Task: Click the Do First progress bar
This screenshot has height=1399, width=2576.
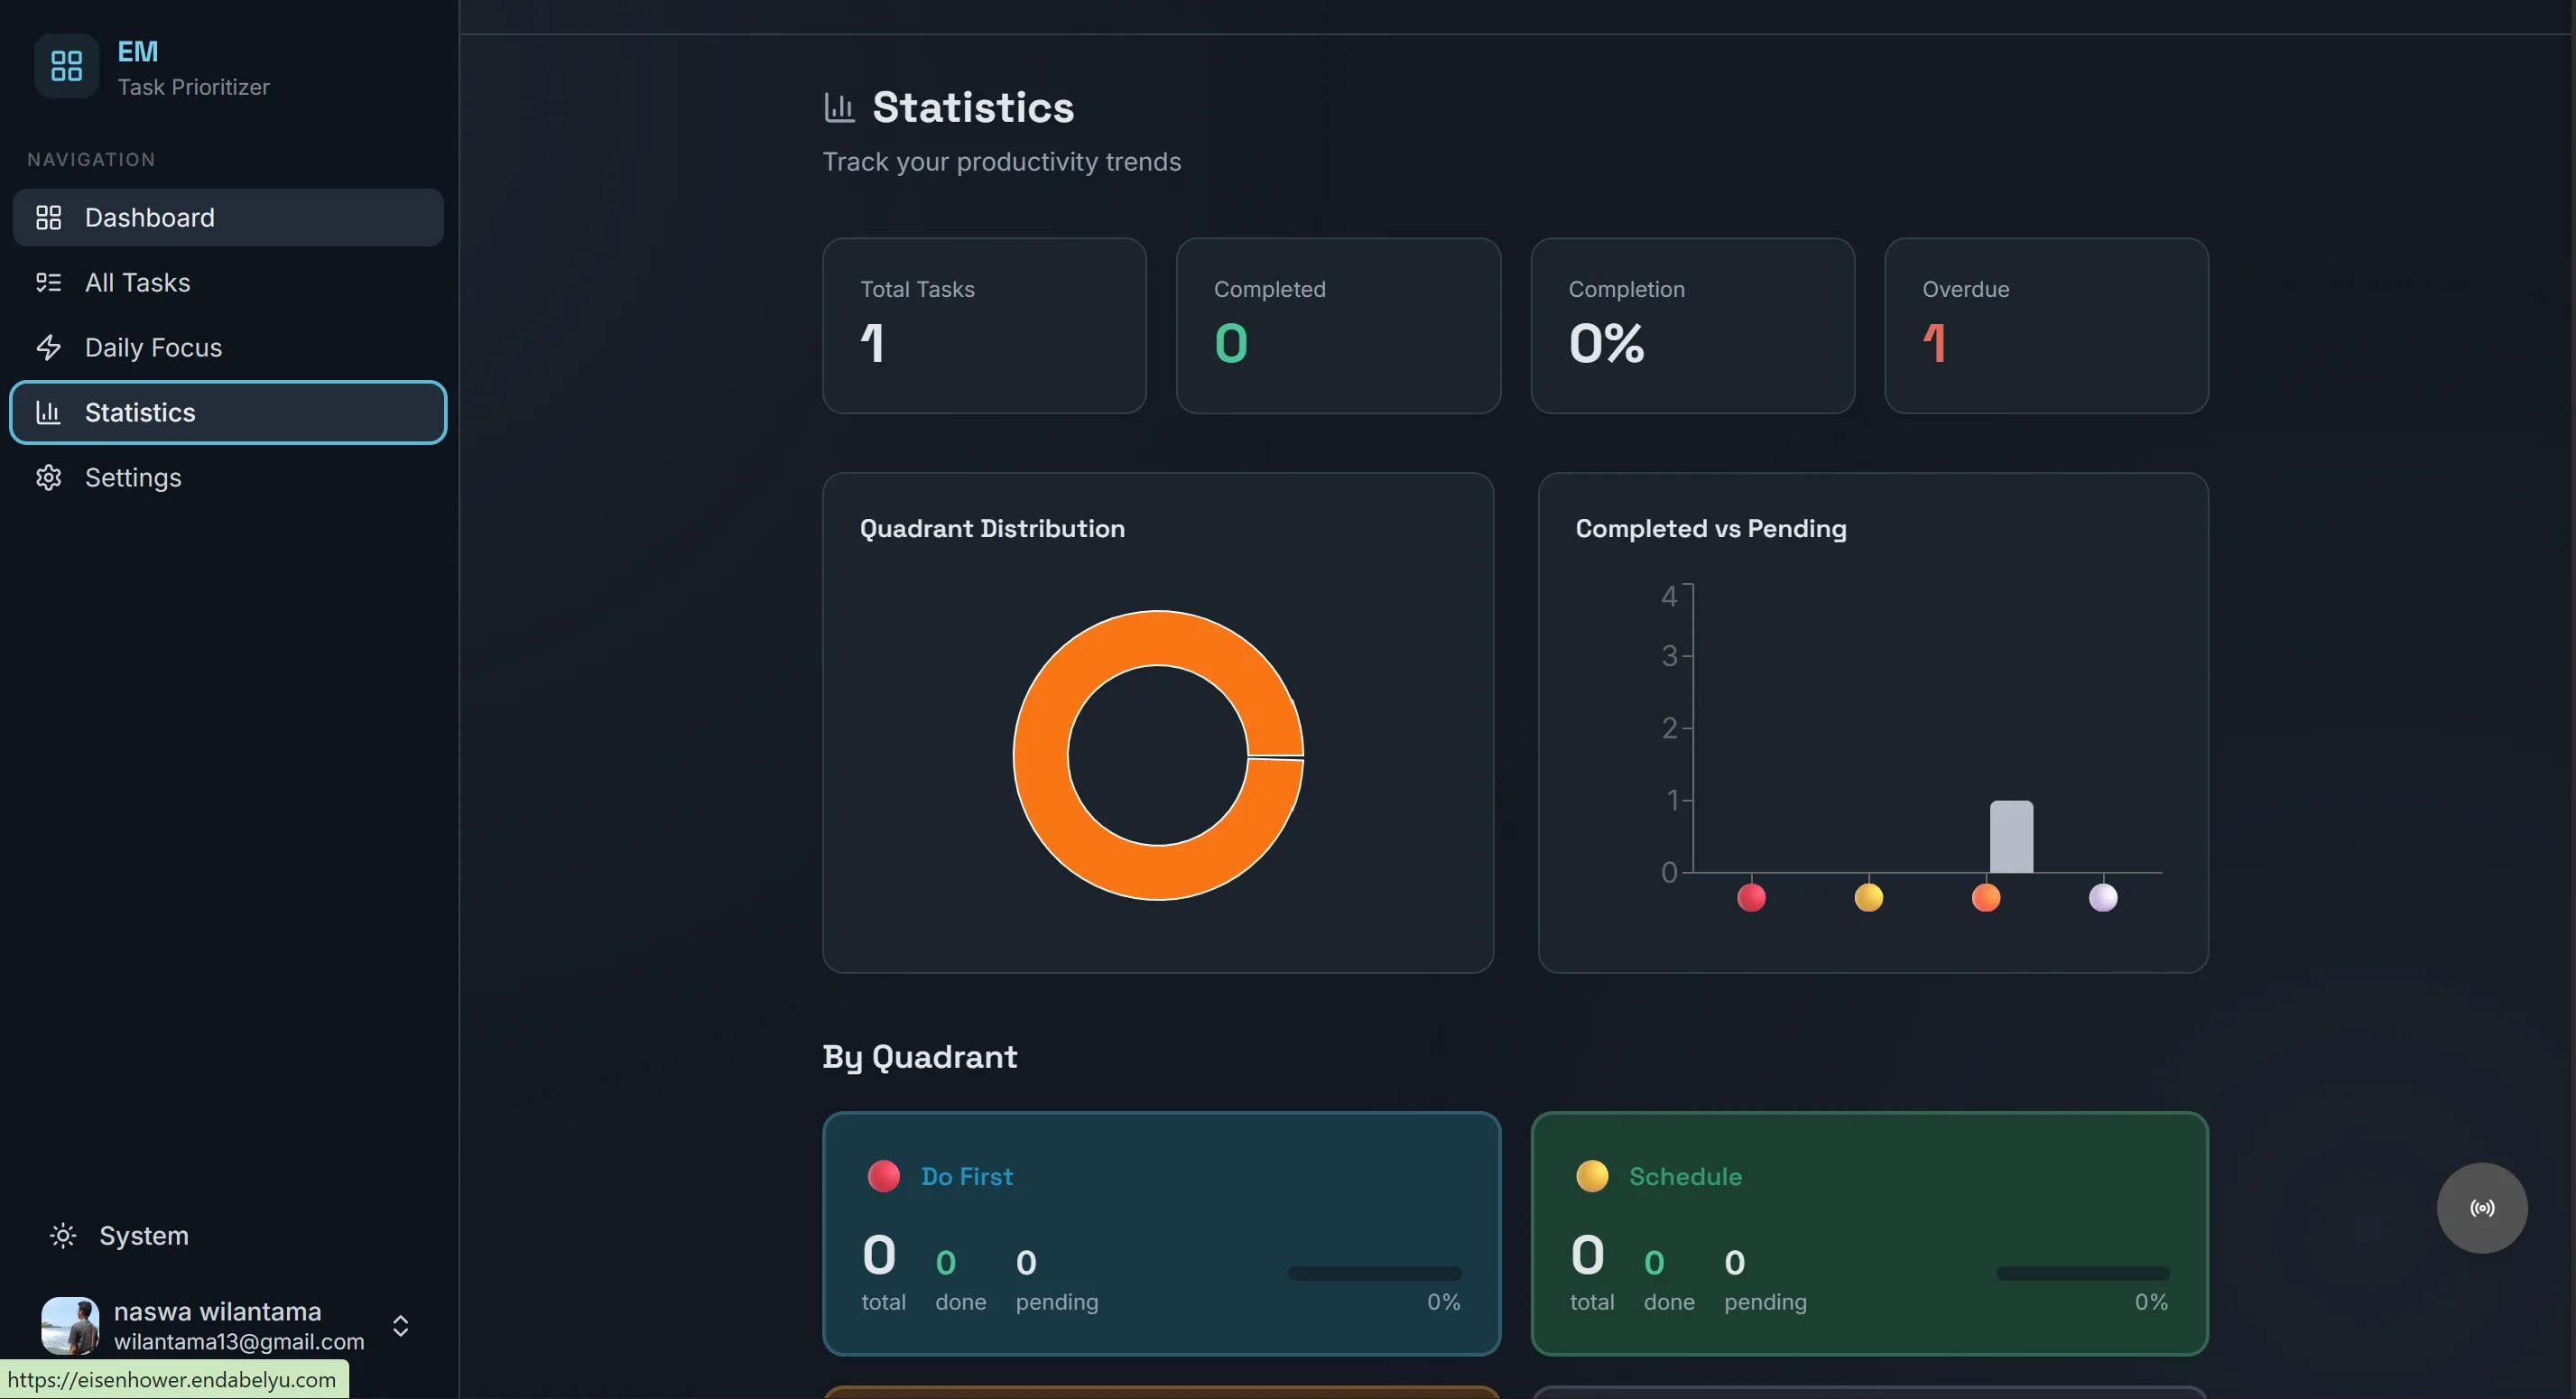Action: tap(1374, 1273)
